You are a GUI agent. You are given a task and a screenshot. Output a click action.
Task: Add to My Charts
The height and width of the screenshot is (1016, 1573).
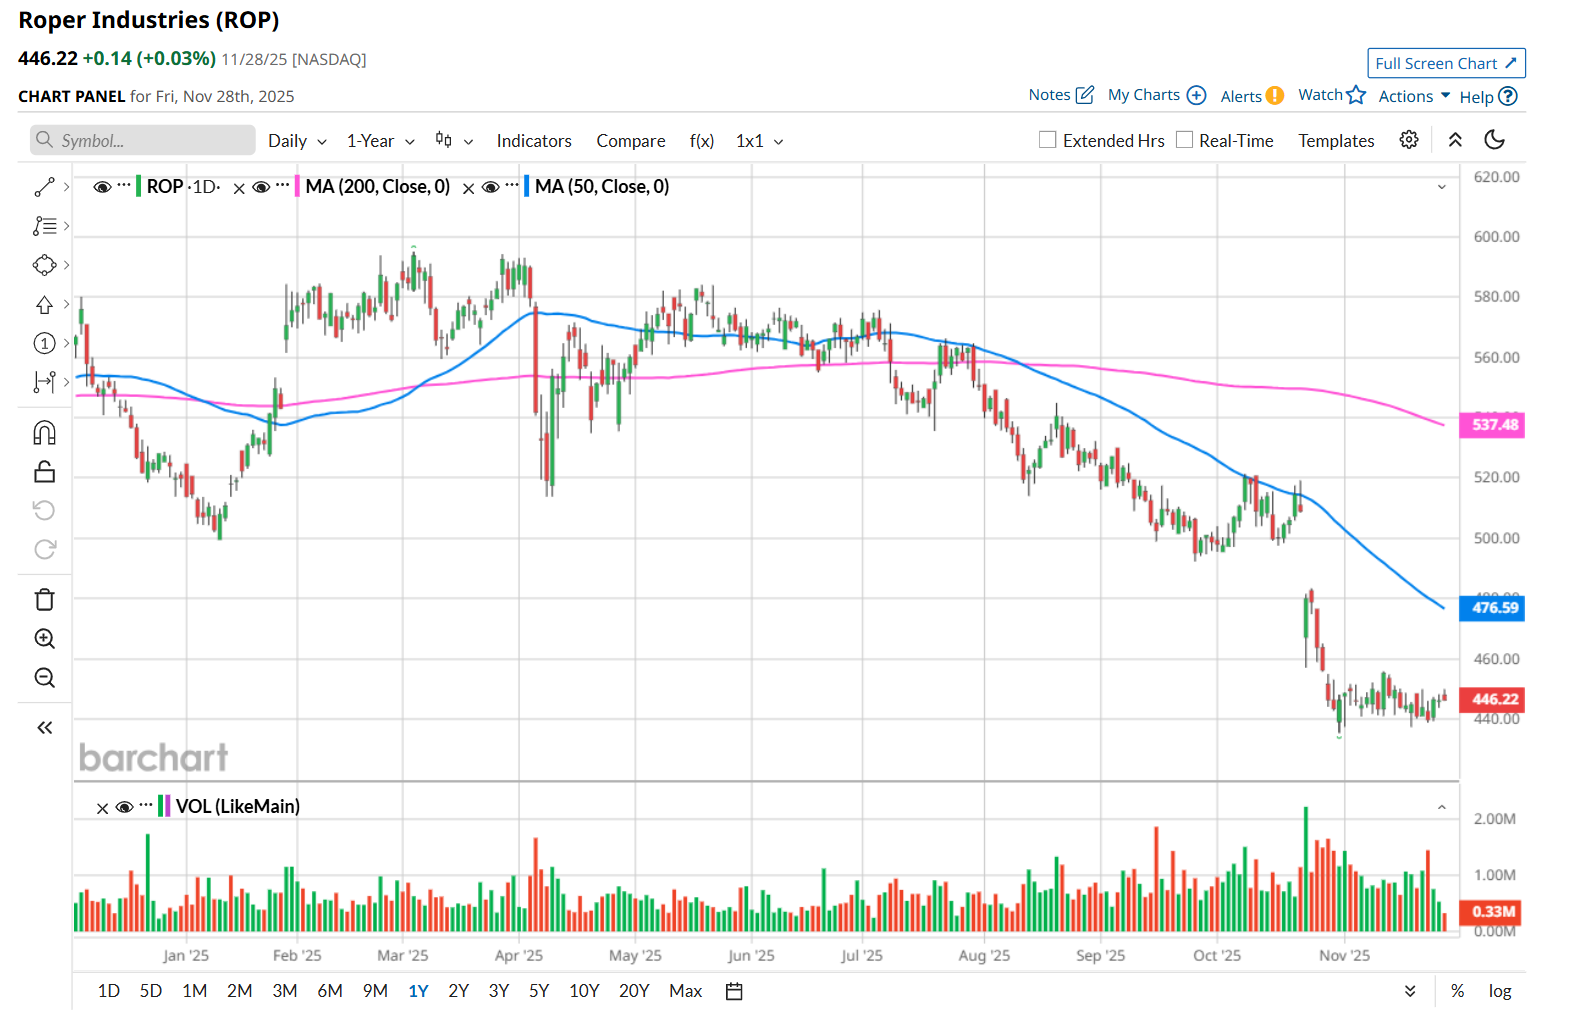(1157, 95)
